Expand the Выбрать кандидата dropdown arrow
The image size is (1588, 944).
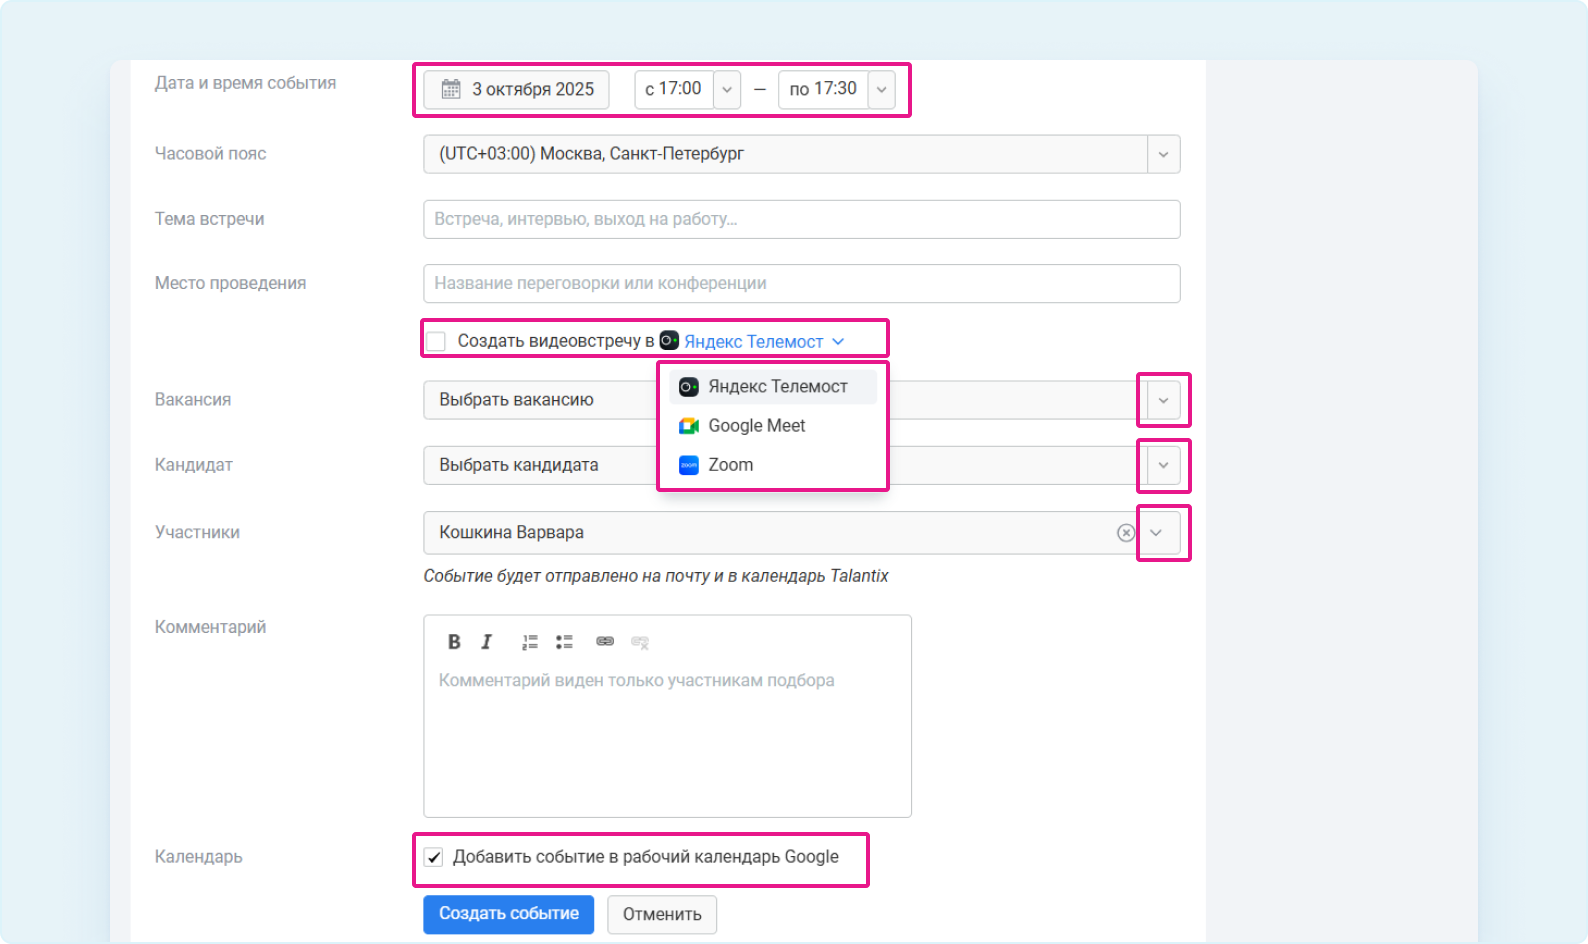tap(1163, 466)
